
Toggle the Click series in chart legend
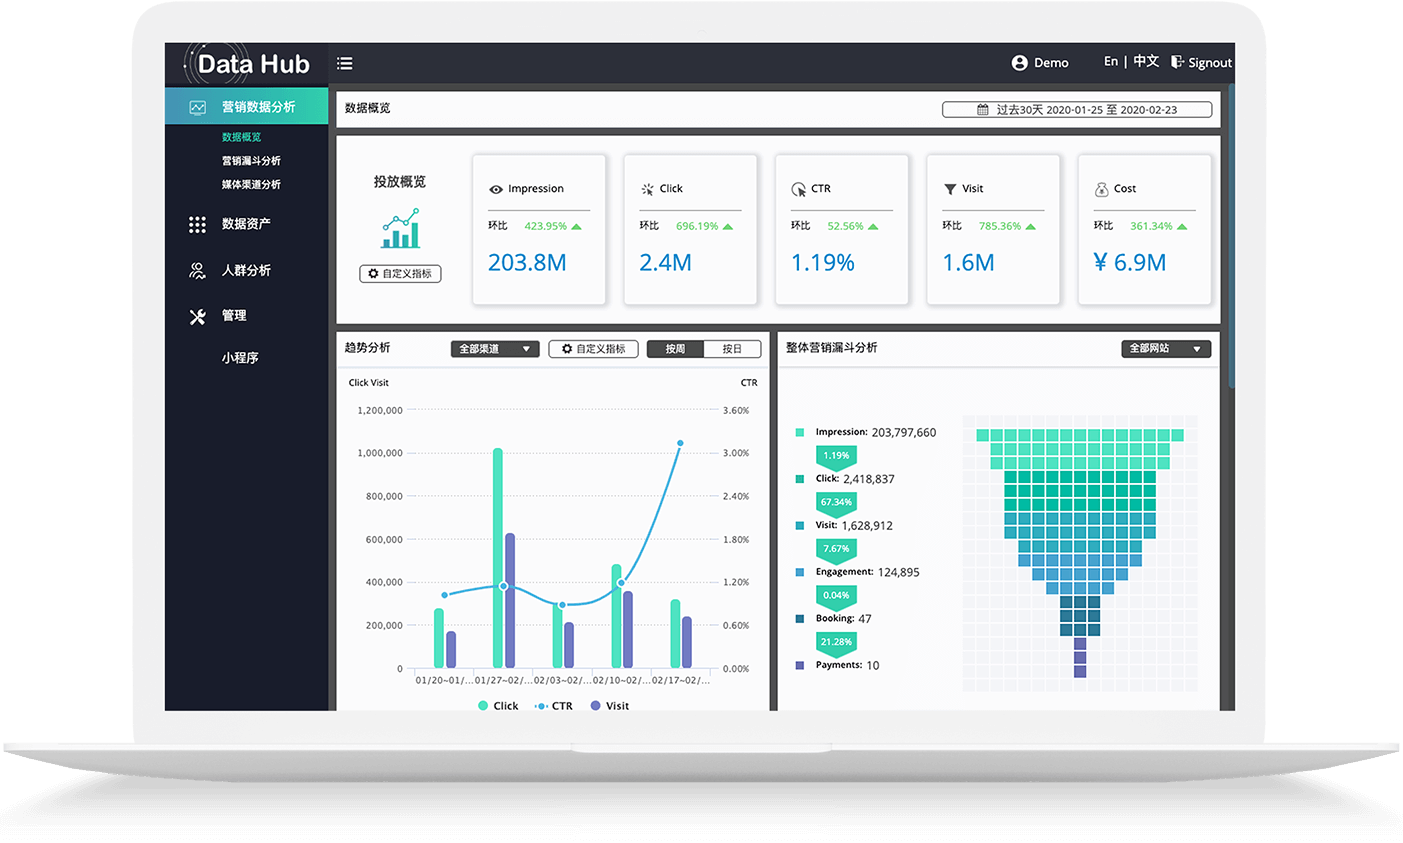(497, 706)
